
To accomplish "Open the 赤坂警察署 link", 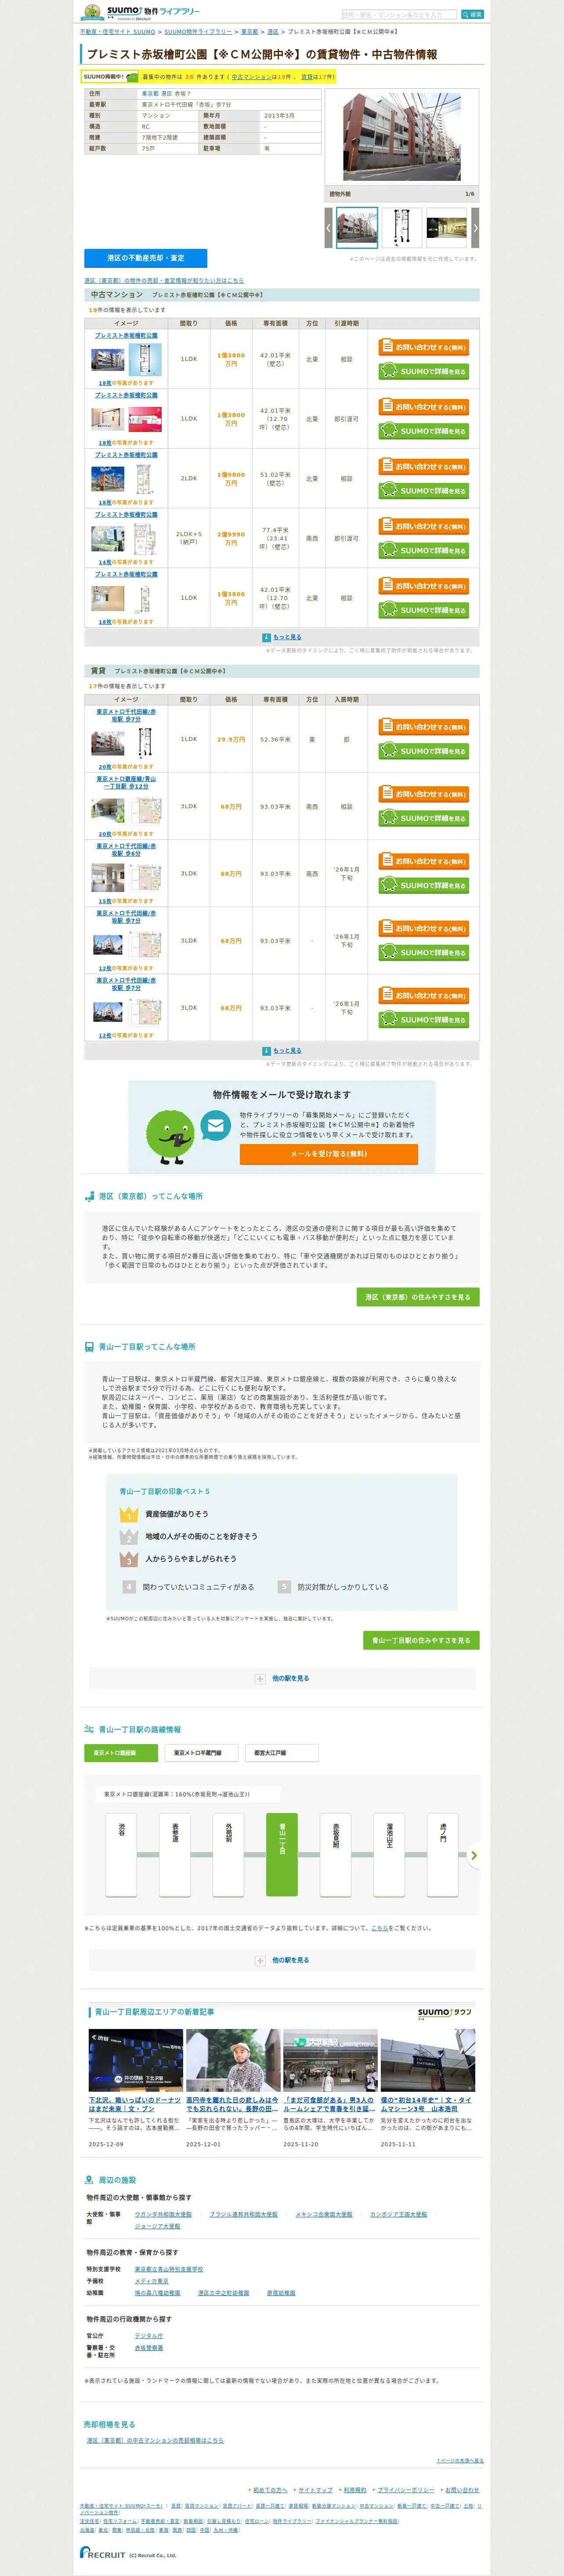I will pyautogui.click(x=149, y=2348).
